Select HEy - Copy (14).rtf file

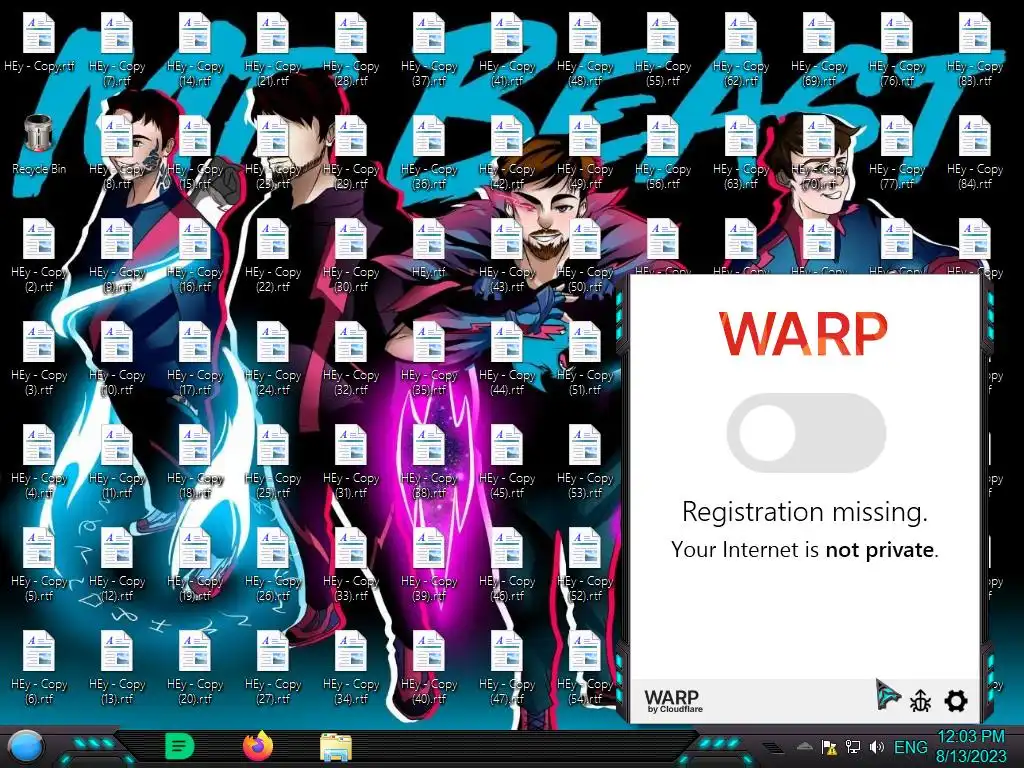195,49
